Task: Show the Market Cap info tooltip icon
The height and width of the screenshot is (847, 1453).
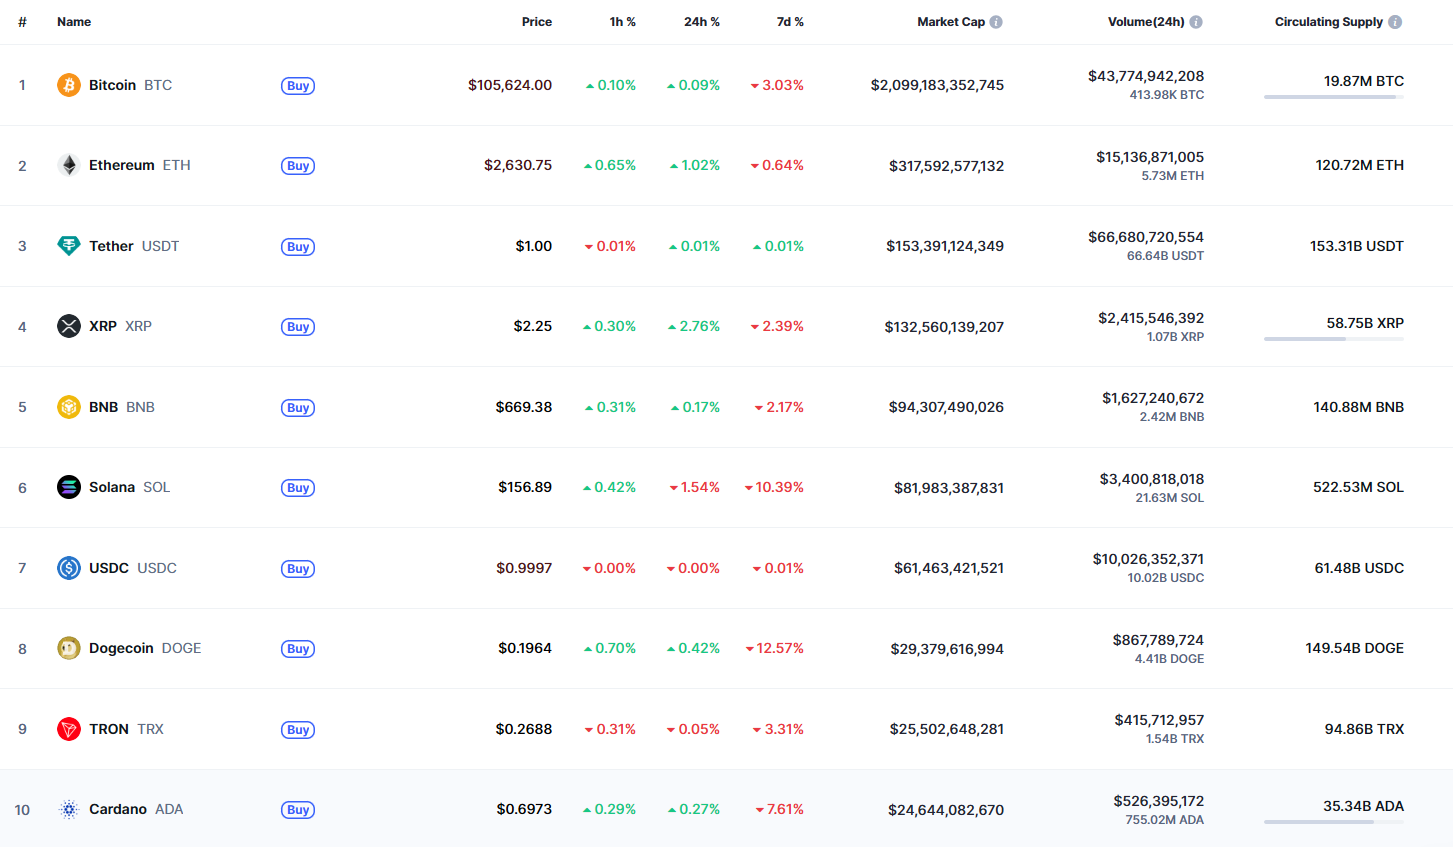Action: [x=996, y=22]
